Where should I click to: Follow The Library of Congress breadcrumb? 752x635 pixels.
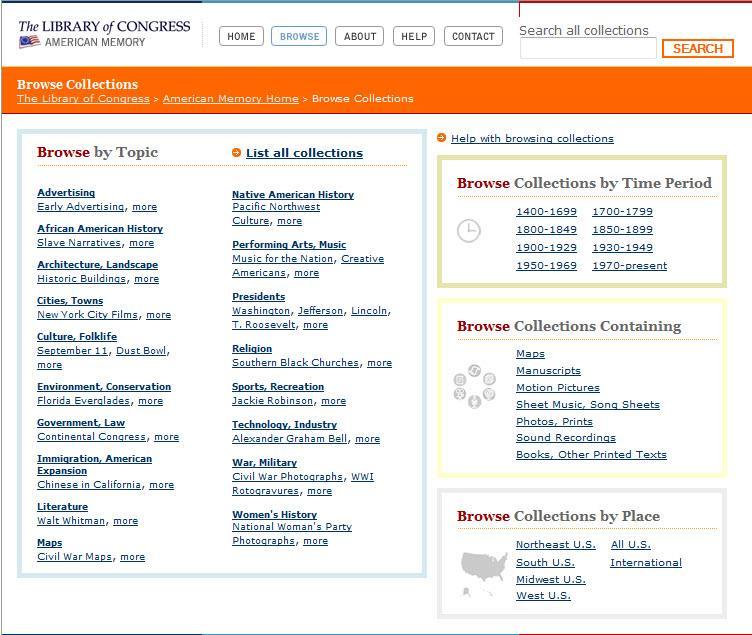(x=83, y=98)
